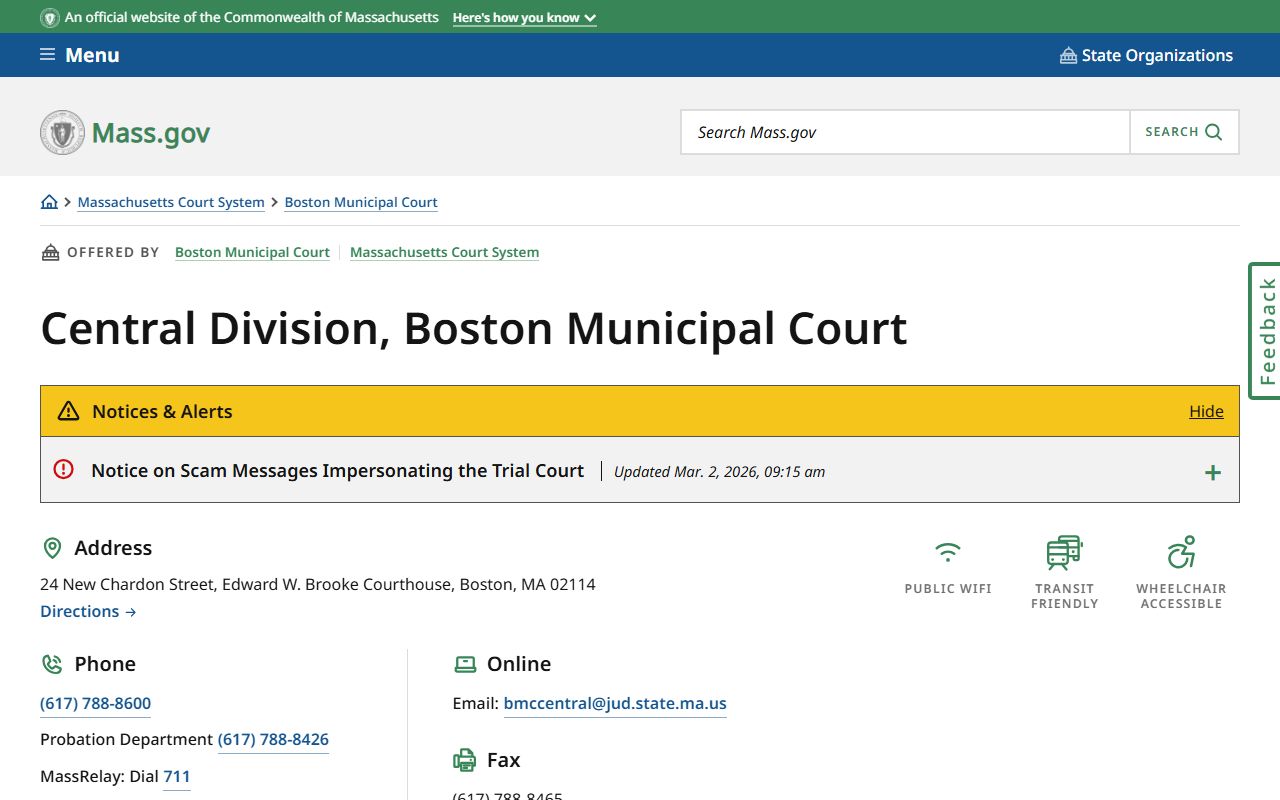The image size is (1280, 800).
Task: Email bmccentral@jud.state.ma.us
Action: 615,703
